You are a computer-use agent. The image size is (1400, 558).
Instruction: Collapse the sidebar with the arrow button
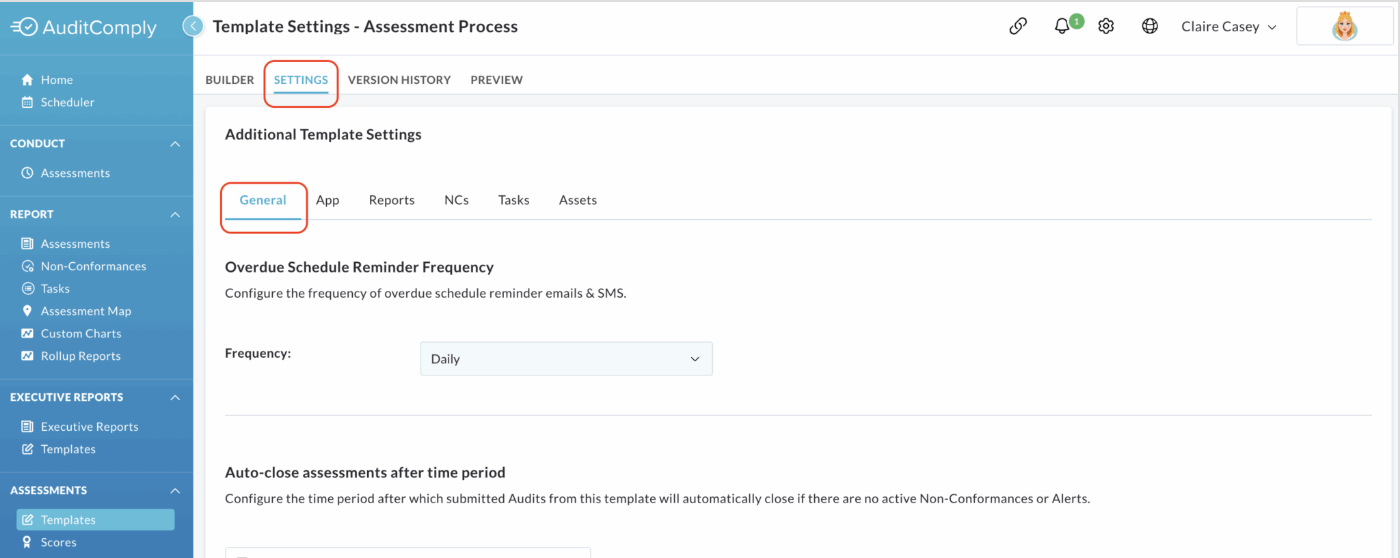coord(193,27)
